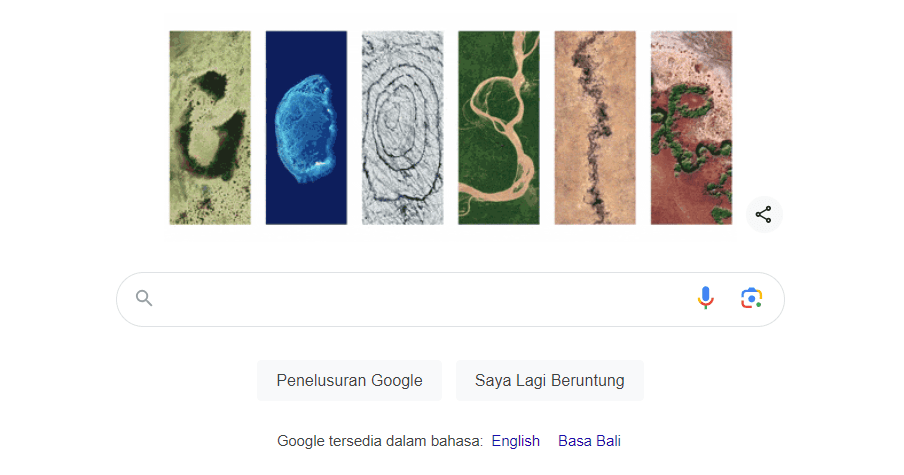
Task: Open the tan desert crack doodle panel
Action: pyautogui.click(x=595, y=127)
